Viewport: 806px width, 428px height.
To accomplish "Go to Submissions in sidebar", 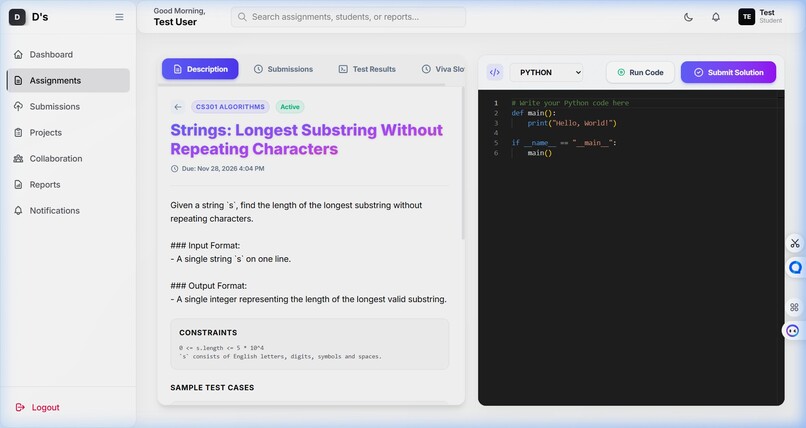I will (x=68, y=106).
